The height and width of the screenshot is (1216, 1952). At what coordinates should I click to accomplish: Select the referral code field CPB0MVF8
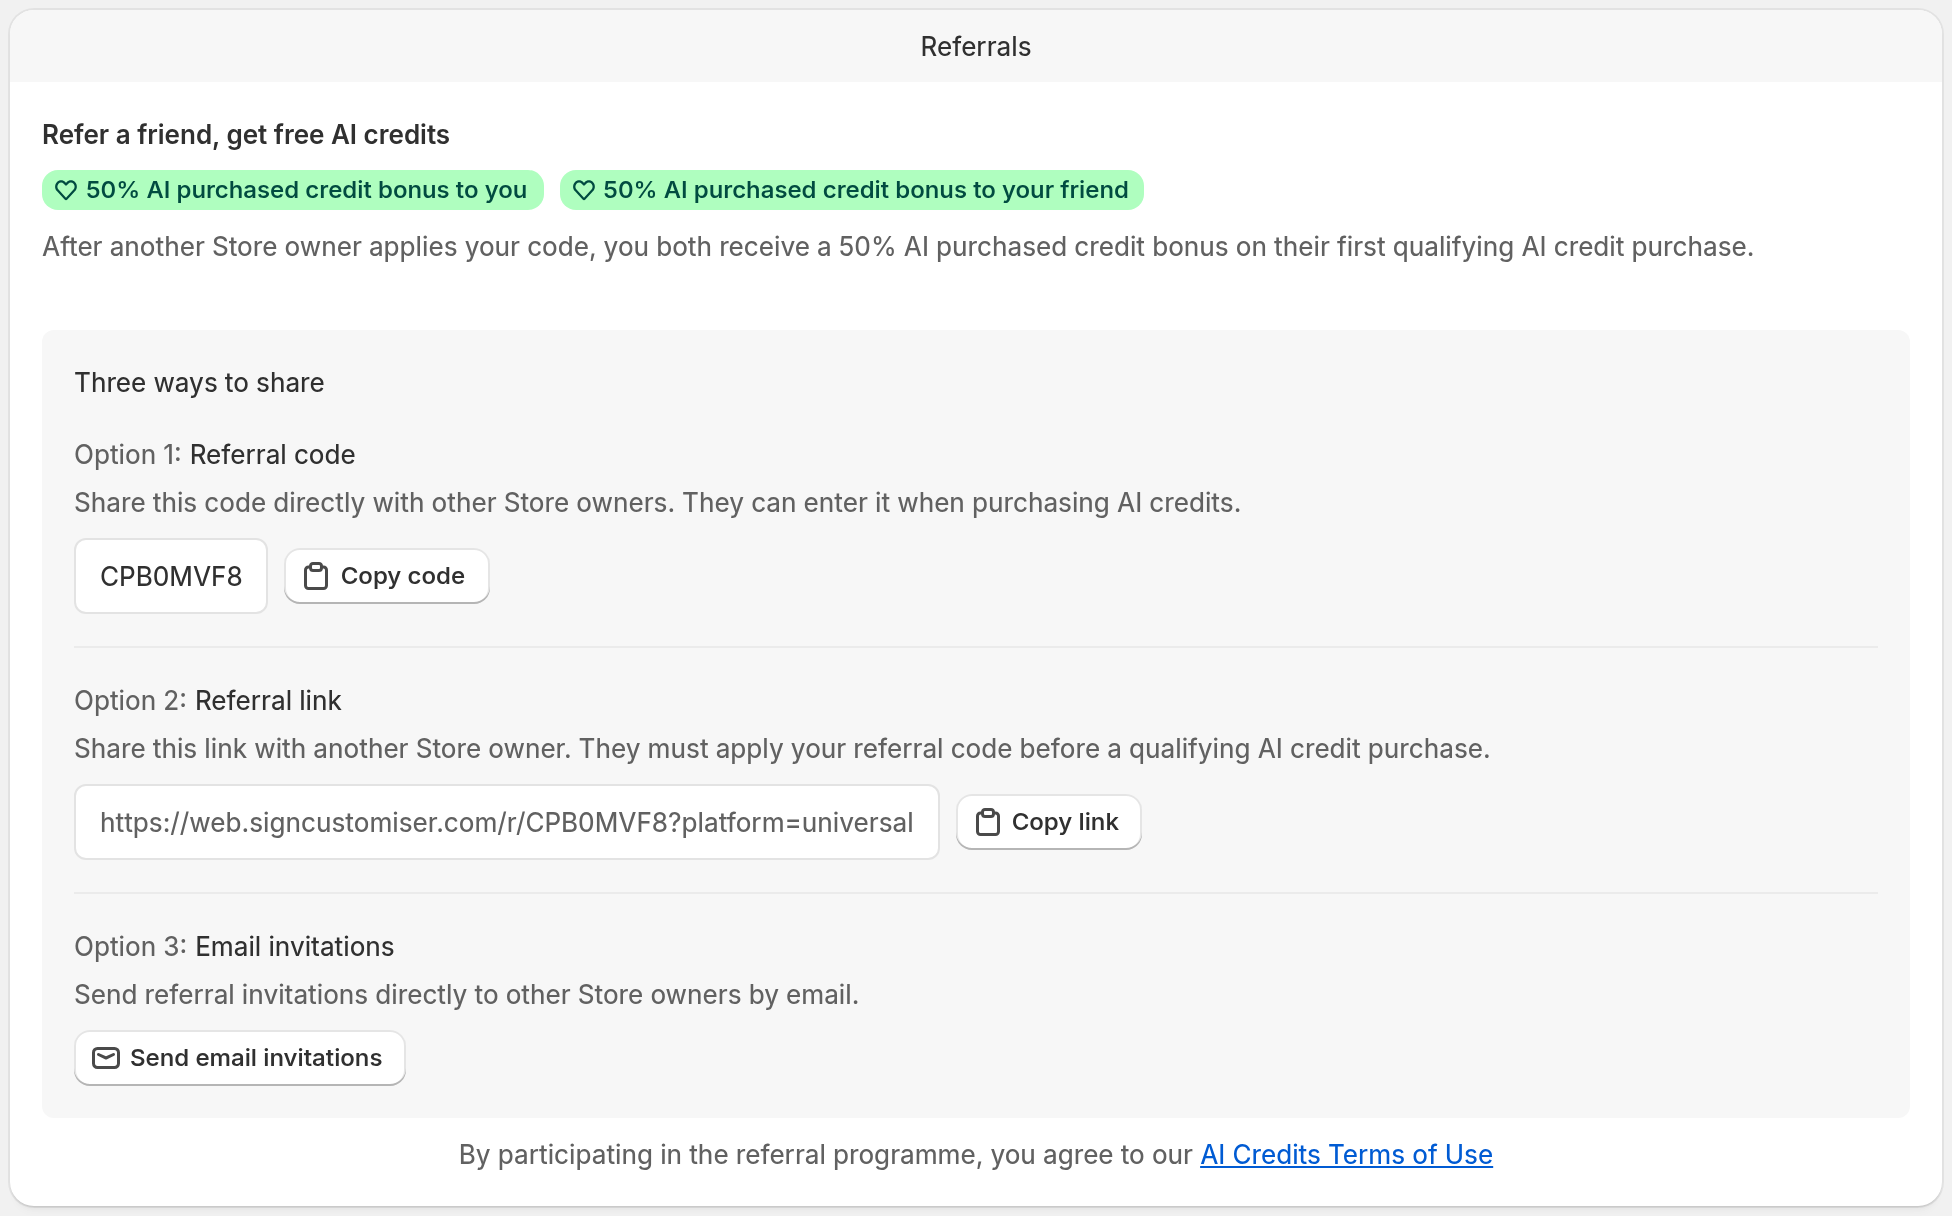coord(171,576)
